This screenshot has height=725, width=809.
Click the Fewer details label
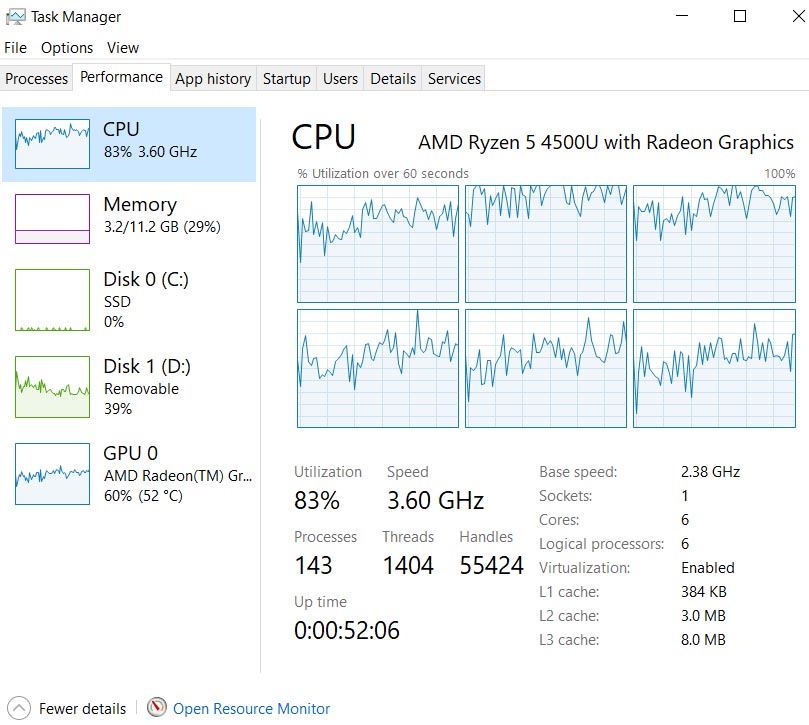coord(83,708)
